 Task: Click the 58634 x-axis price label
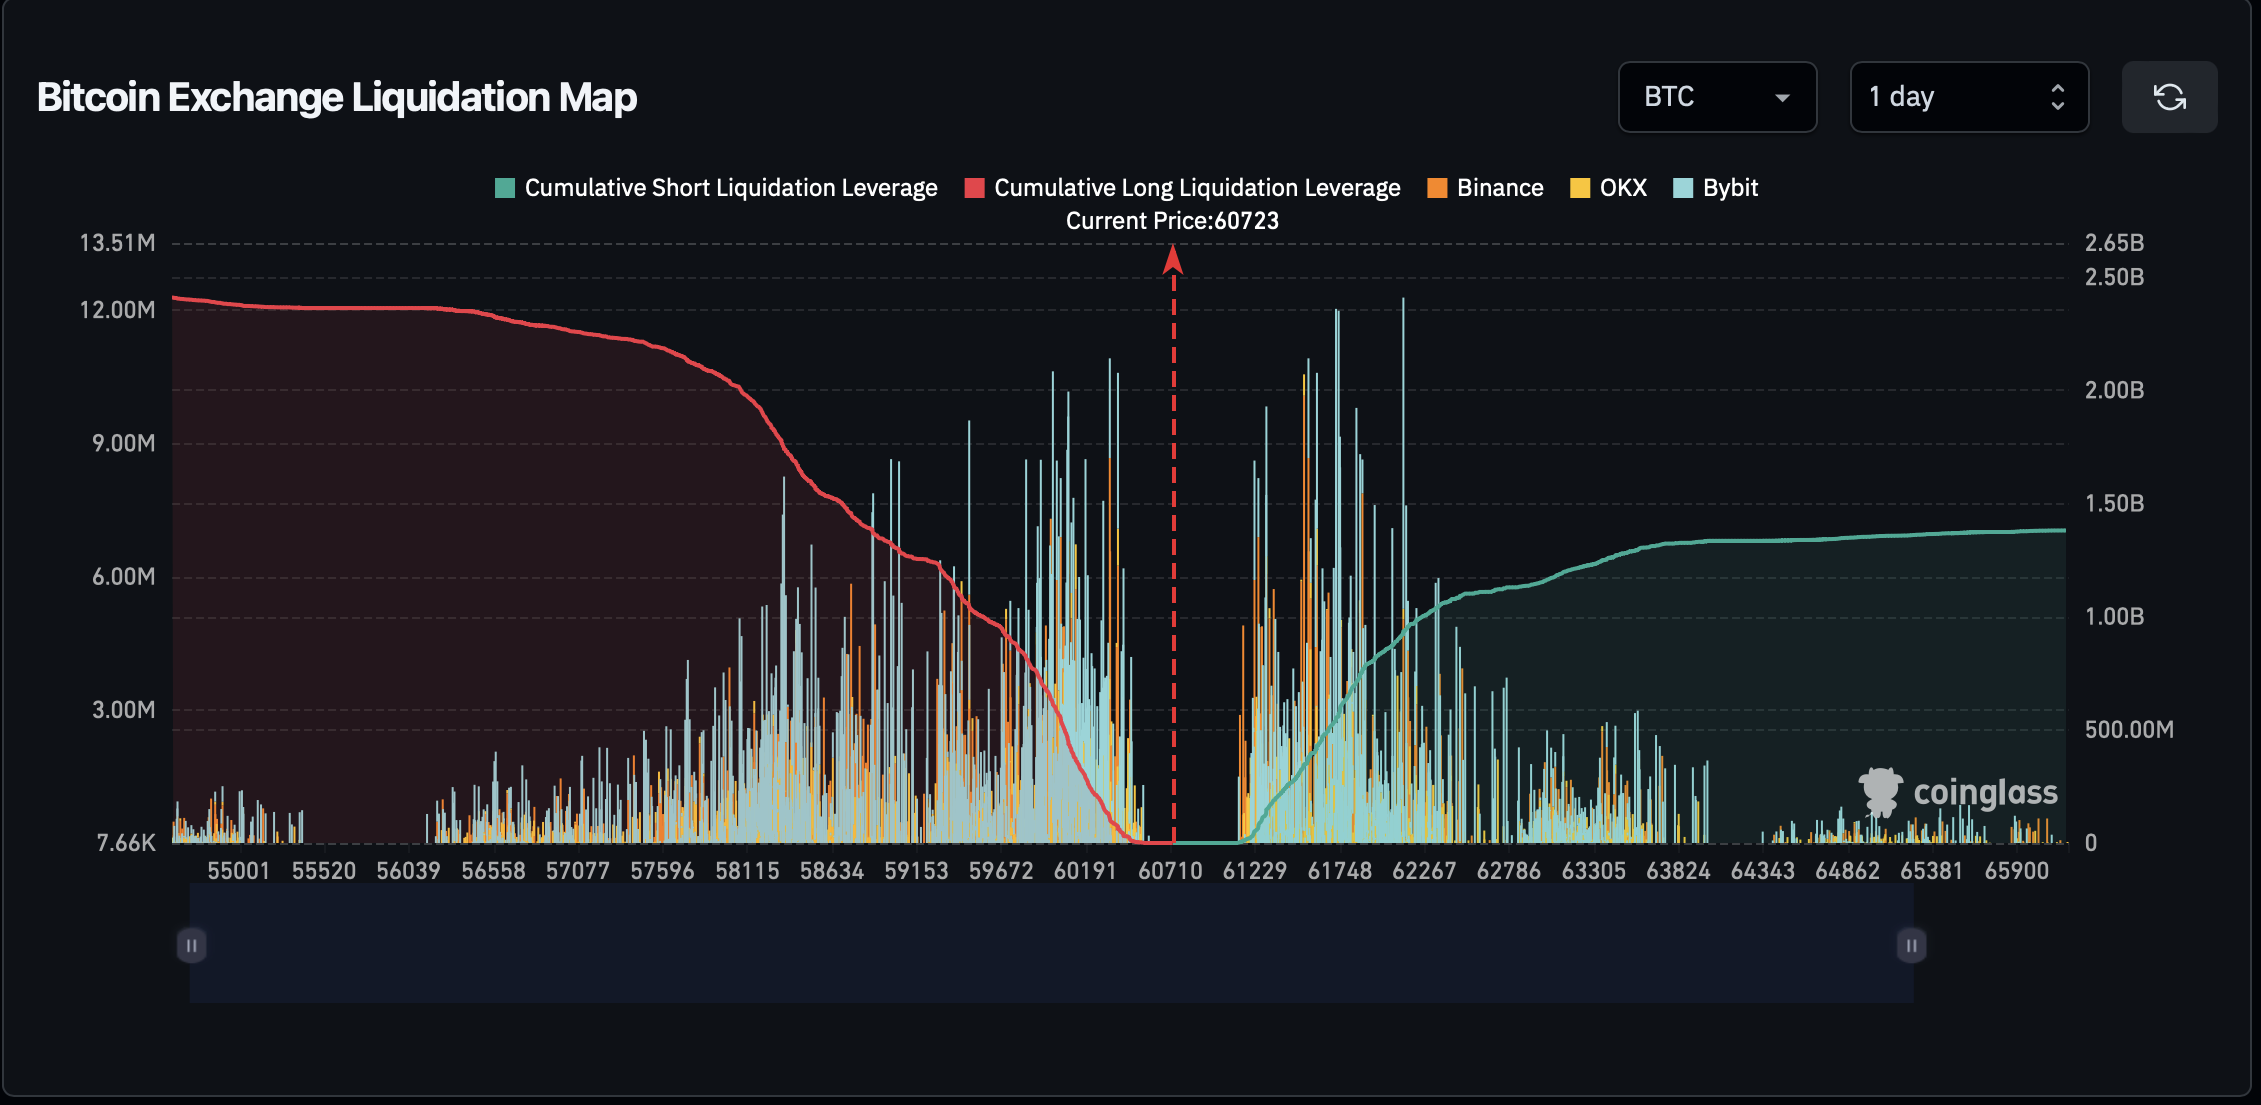[x=832, y=871]
